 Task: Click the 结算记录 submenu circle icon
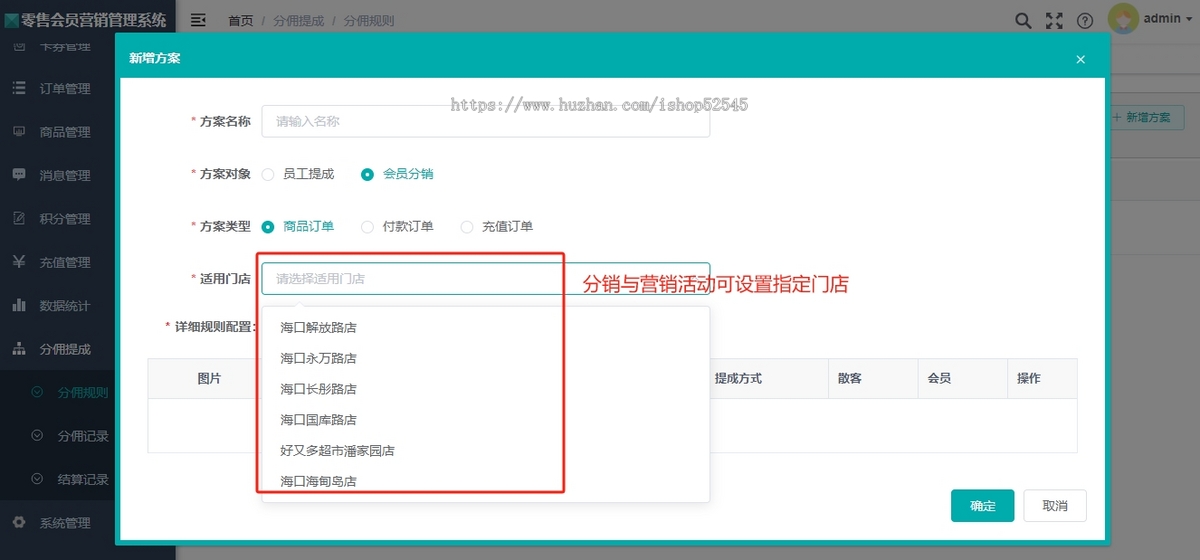point(38,479)
